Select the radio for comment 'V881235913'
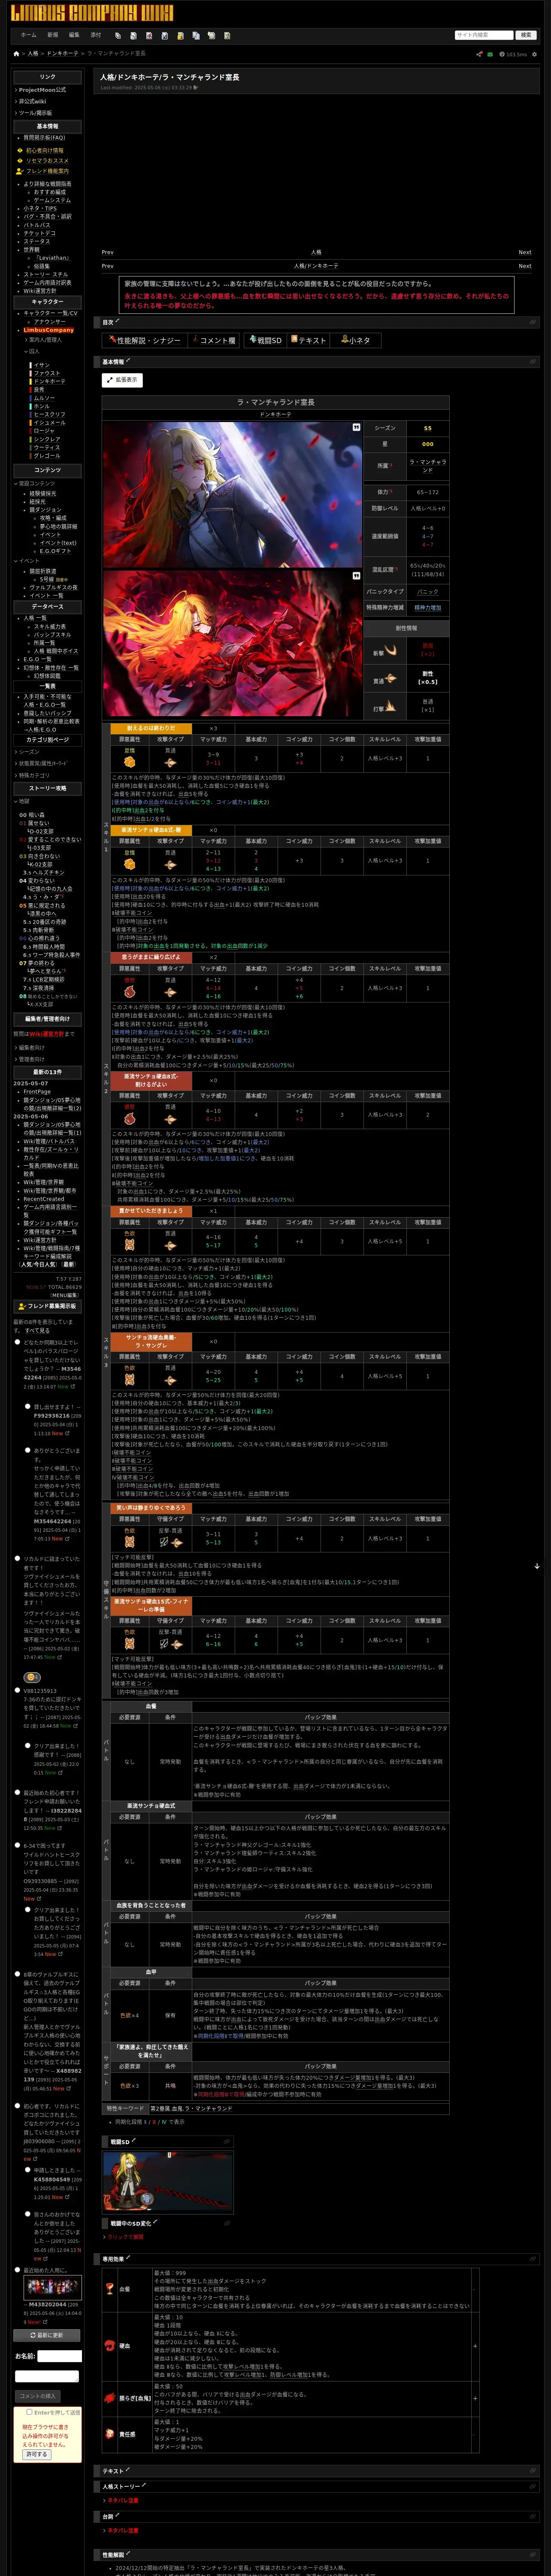 (x=17, y=1690)
